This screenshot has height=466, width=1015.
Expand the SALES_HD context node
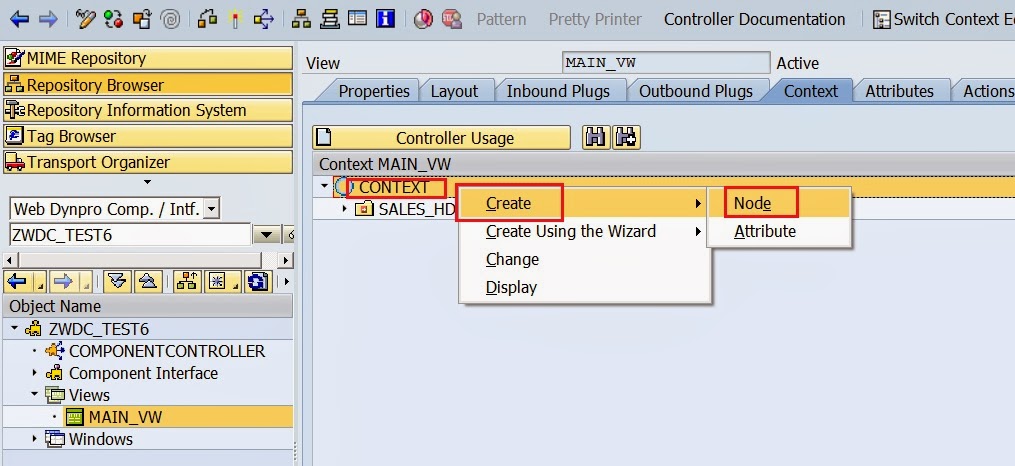point(344,208)
